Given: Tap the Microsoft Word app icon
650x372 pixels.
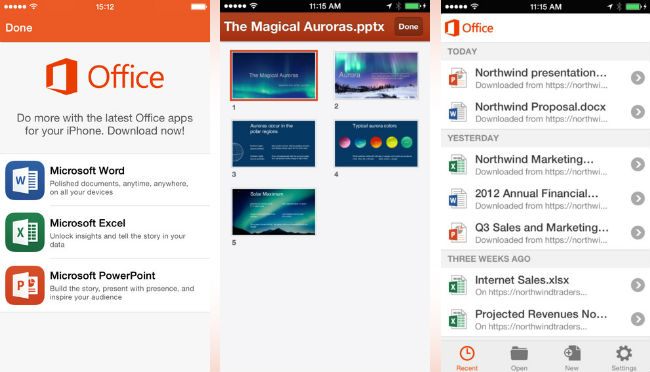Looking at the screenshot, I should (25, 180).
